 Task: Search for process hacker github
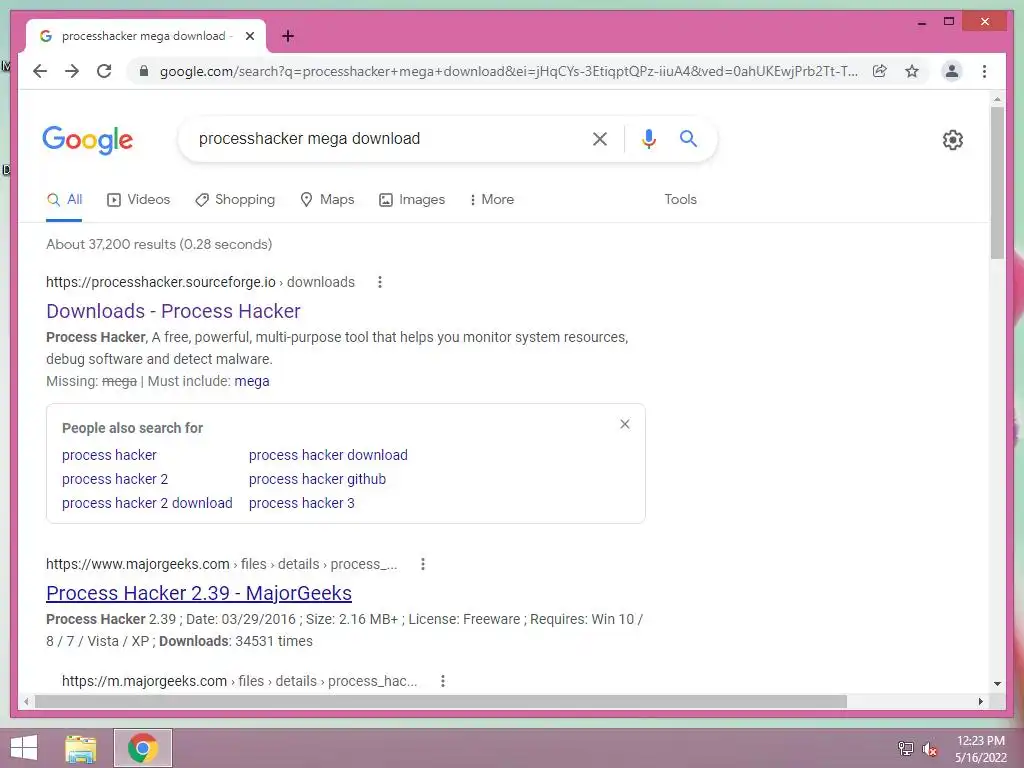[x=317, y=479]
